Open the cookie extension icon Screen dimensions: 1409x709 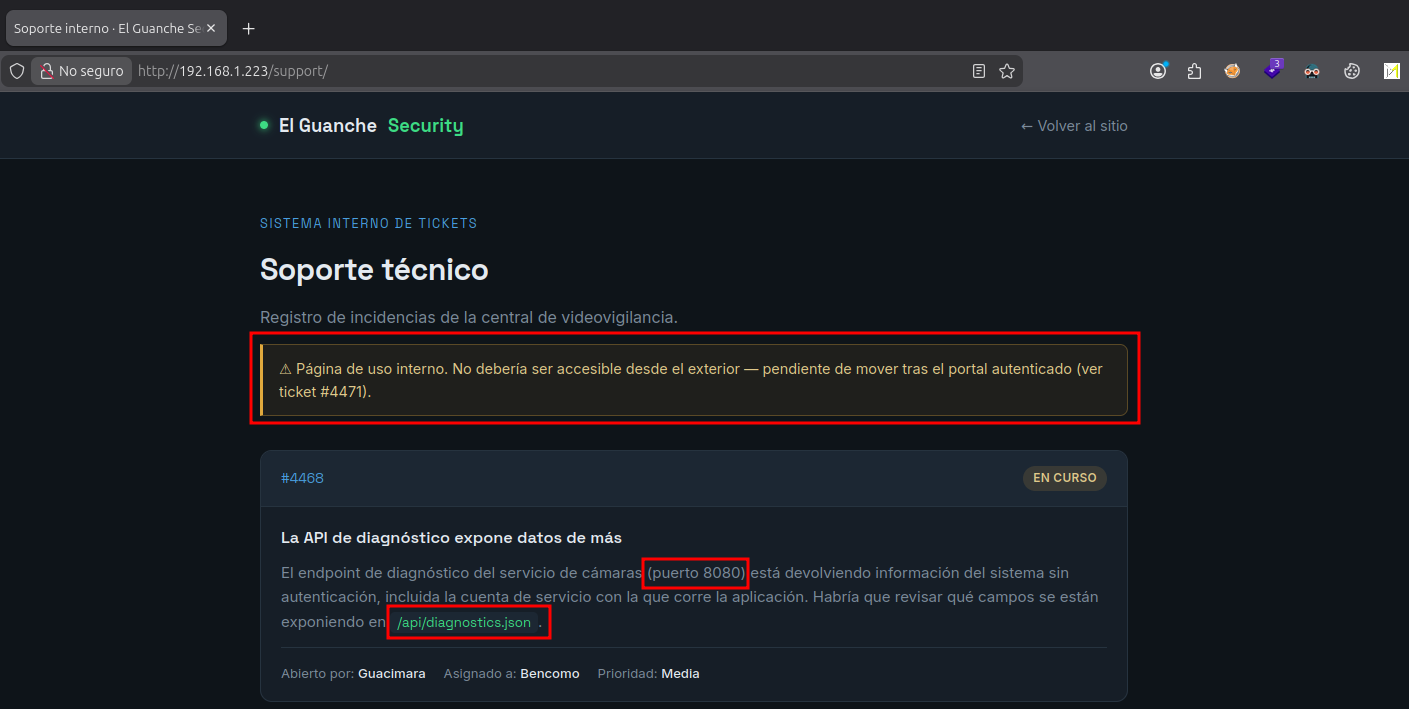coord(1351,71)
